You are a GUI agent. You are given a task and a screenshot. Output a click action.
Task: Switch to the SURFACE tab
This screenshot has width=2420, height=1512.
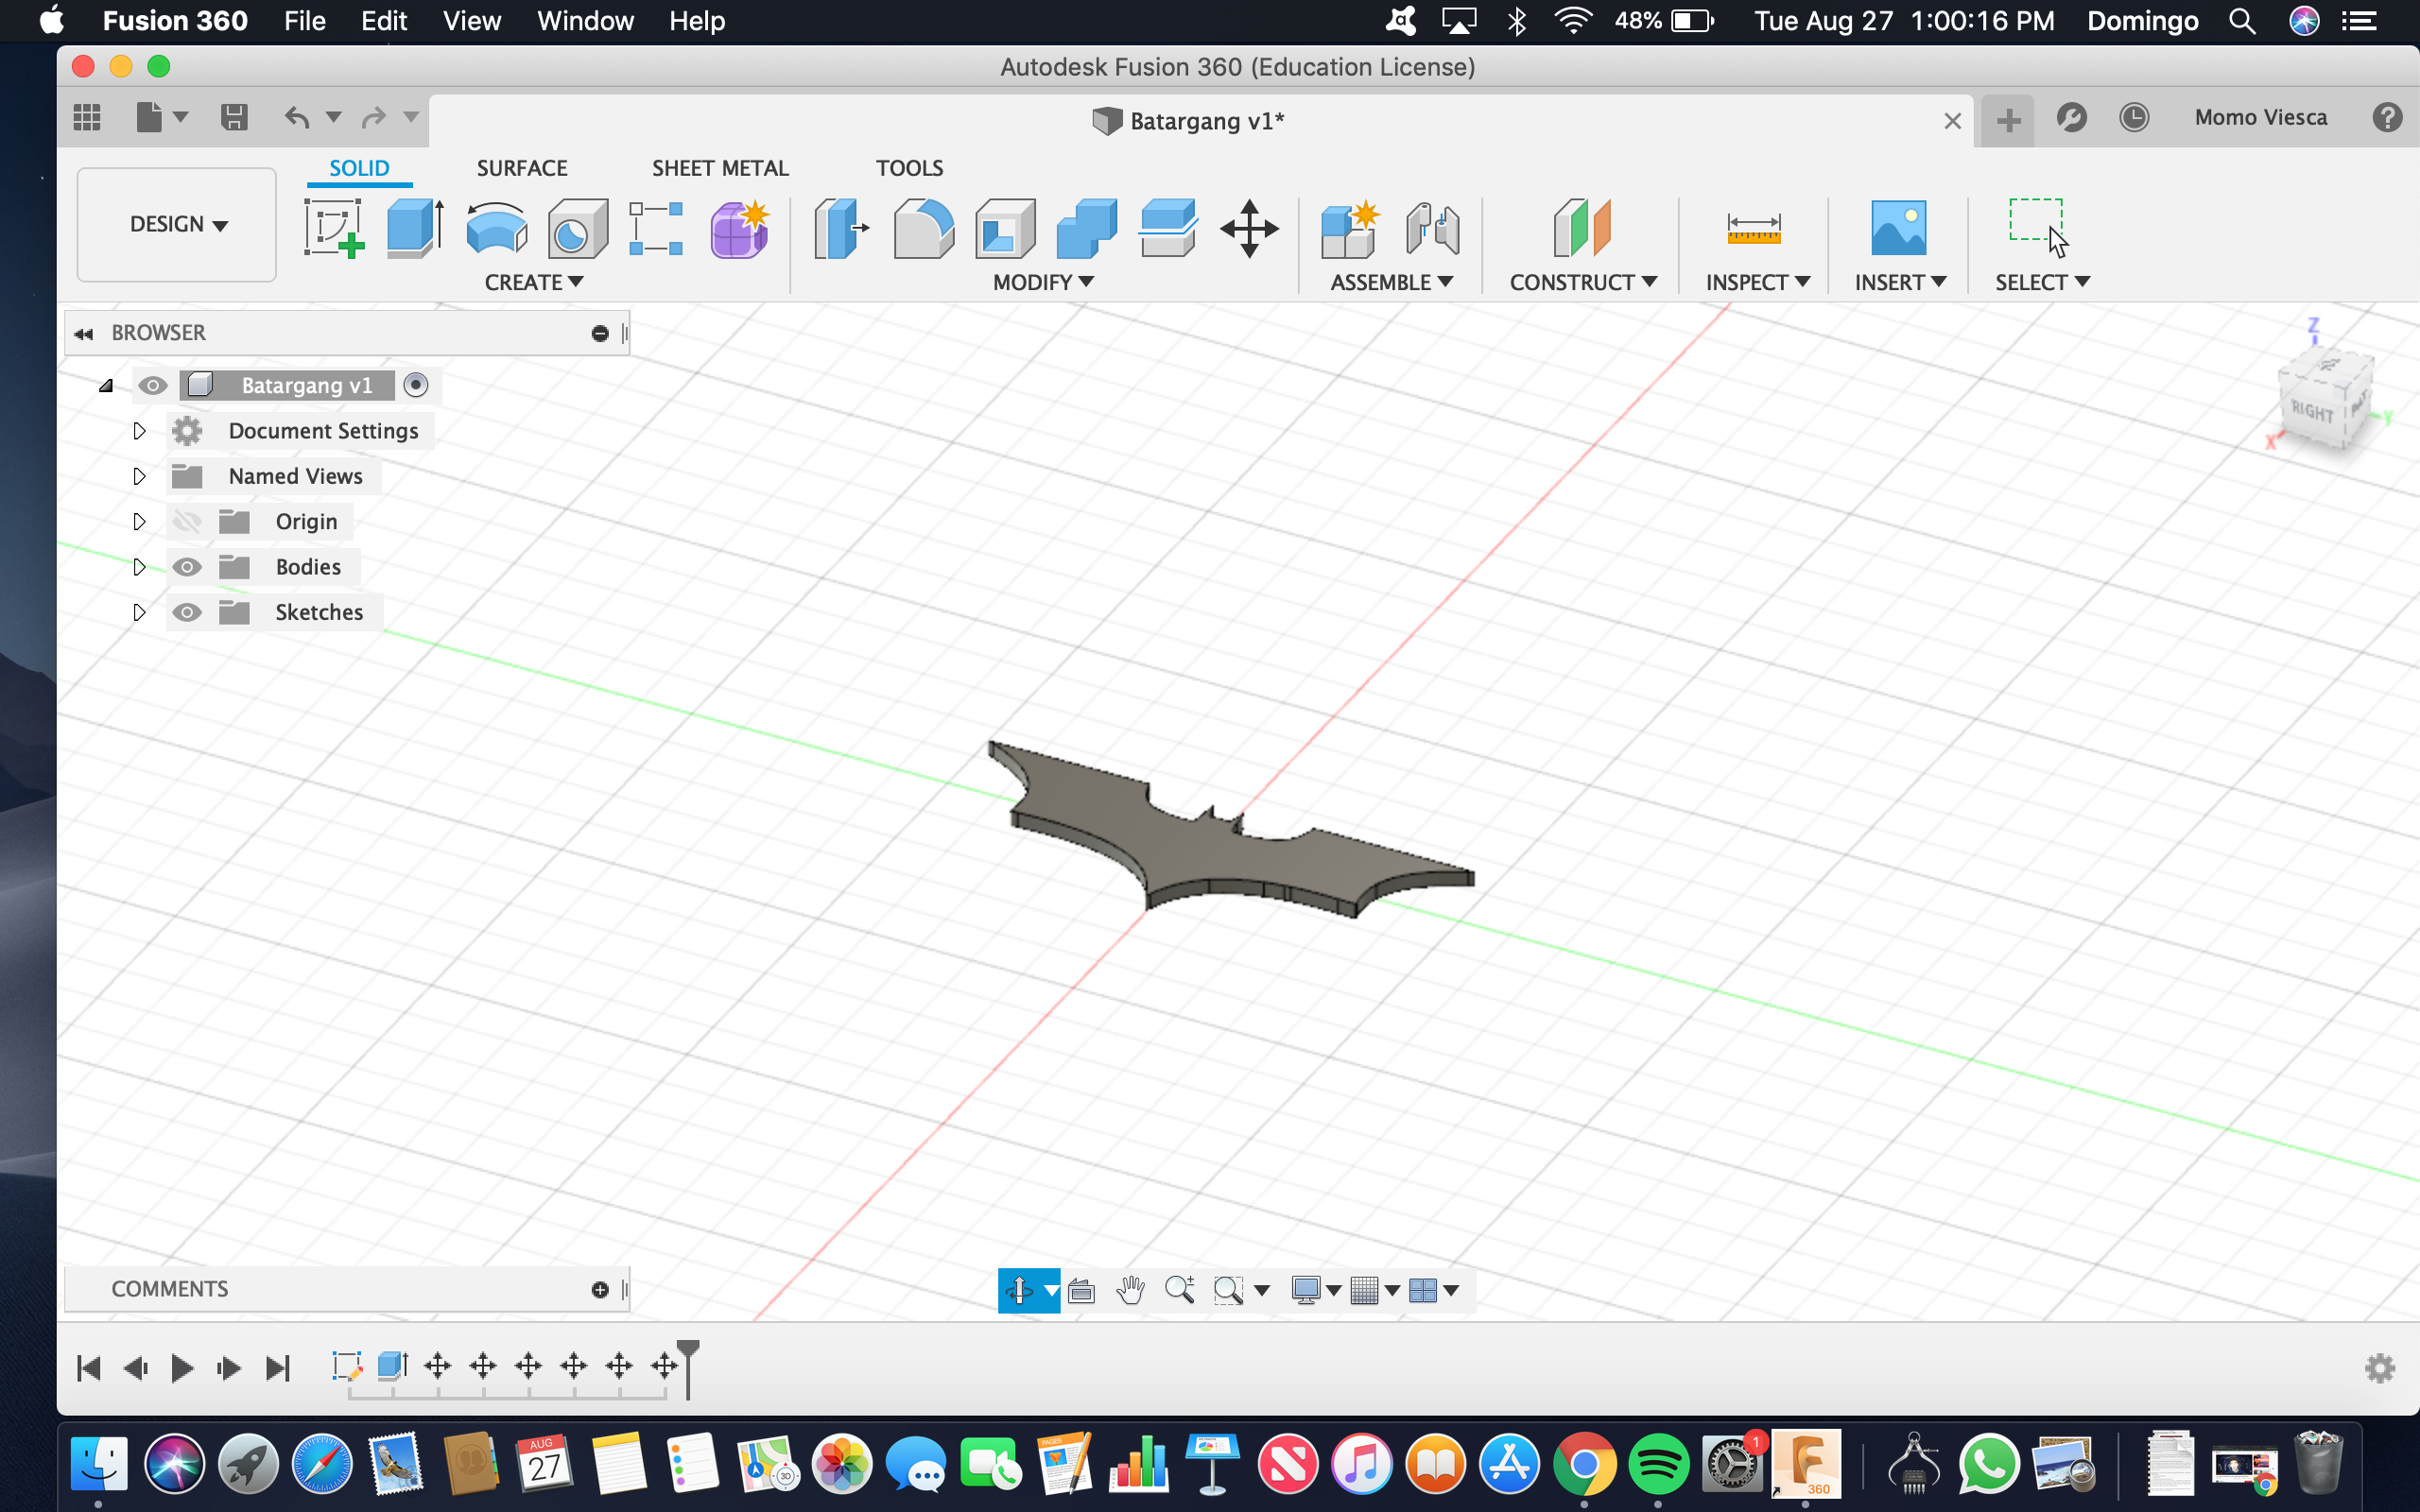[x=522, y=168]
